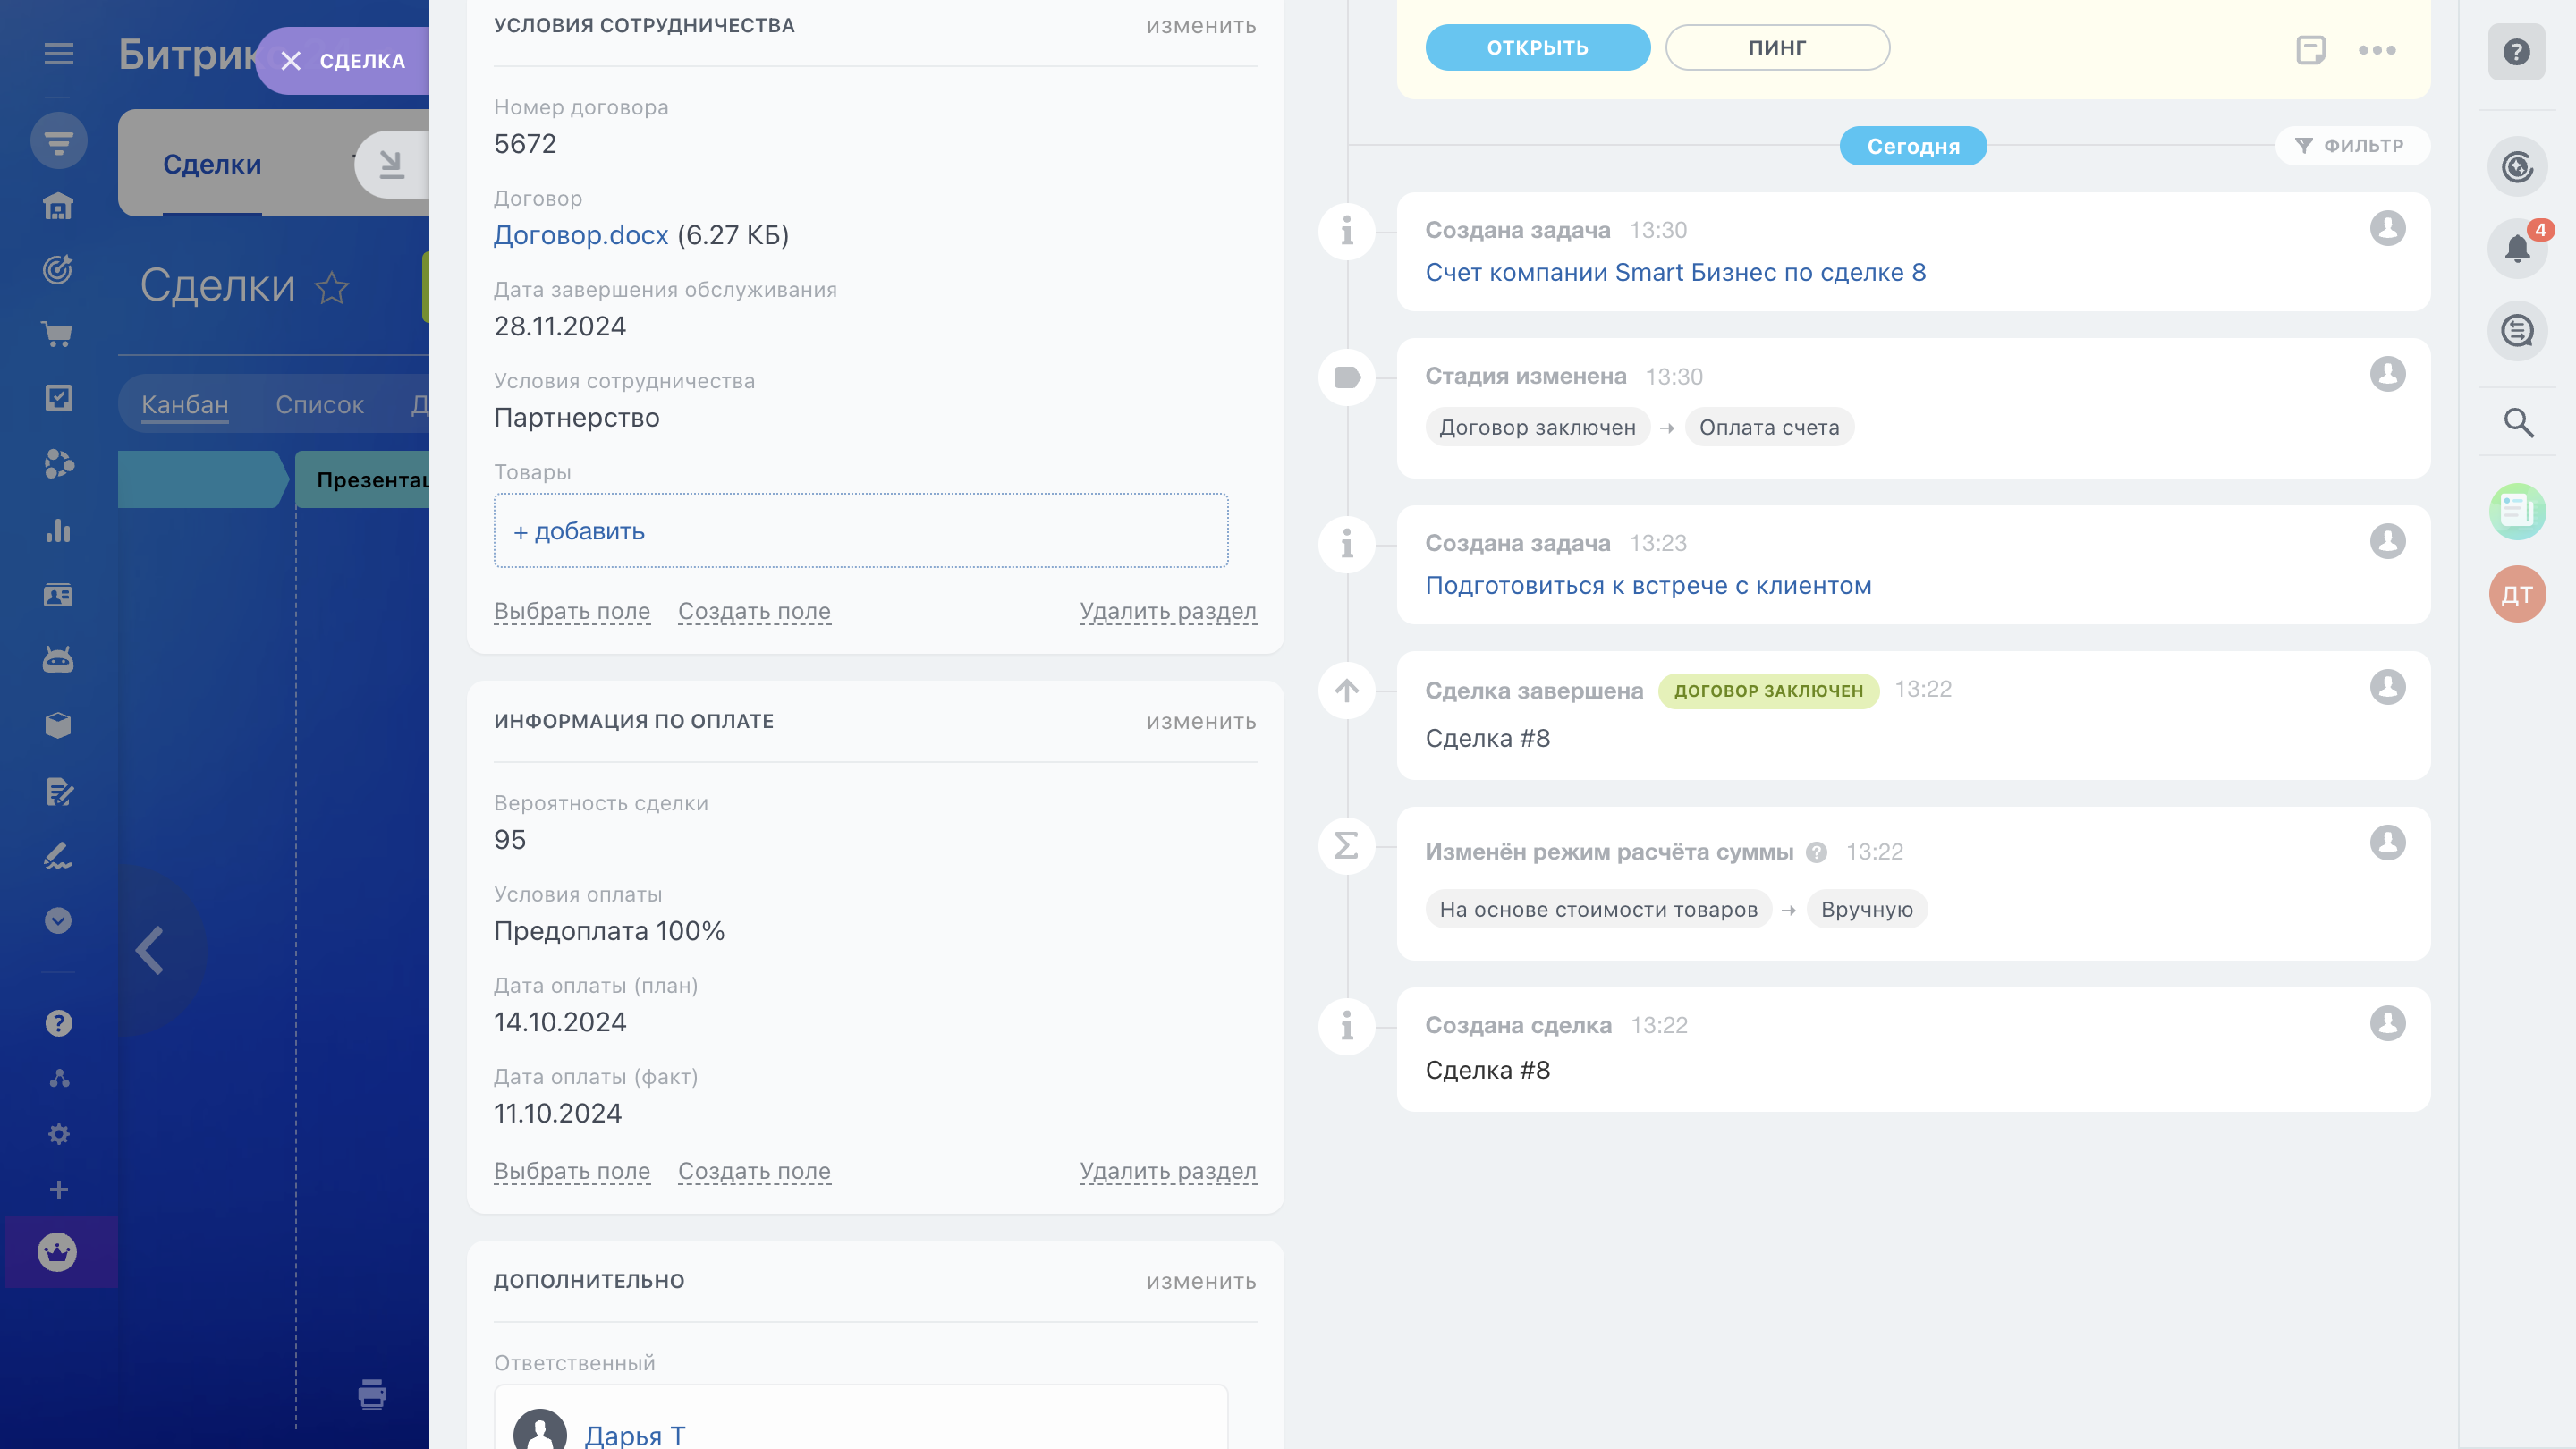This screenshot has height=1449, width=2576.
Task: Open the help question mark in right panel
Action: click(2516, 52)
